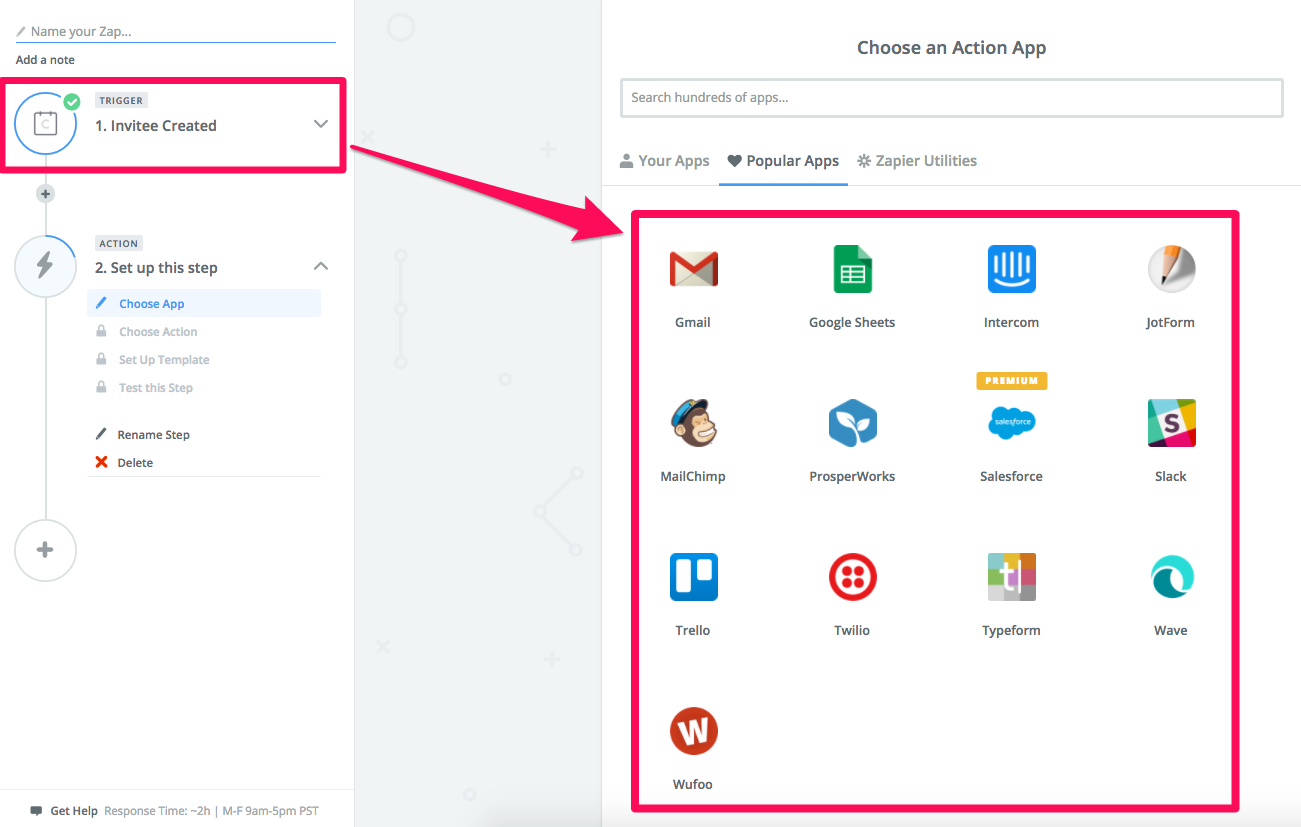This screenshot has width=1301, height=827.
Task: Choose the Wufoo app icon
Action: (x=693, y=731)
